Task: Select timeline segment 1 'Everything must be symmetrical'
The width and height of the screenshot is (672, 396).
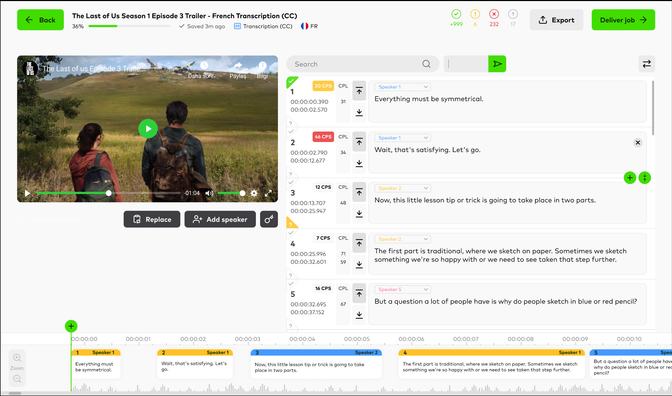Action: pyautogui.click(x=96, y=364)
